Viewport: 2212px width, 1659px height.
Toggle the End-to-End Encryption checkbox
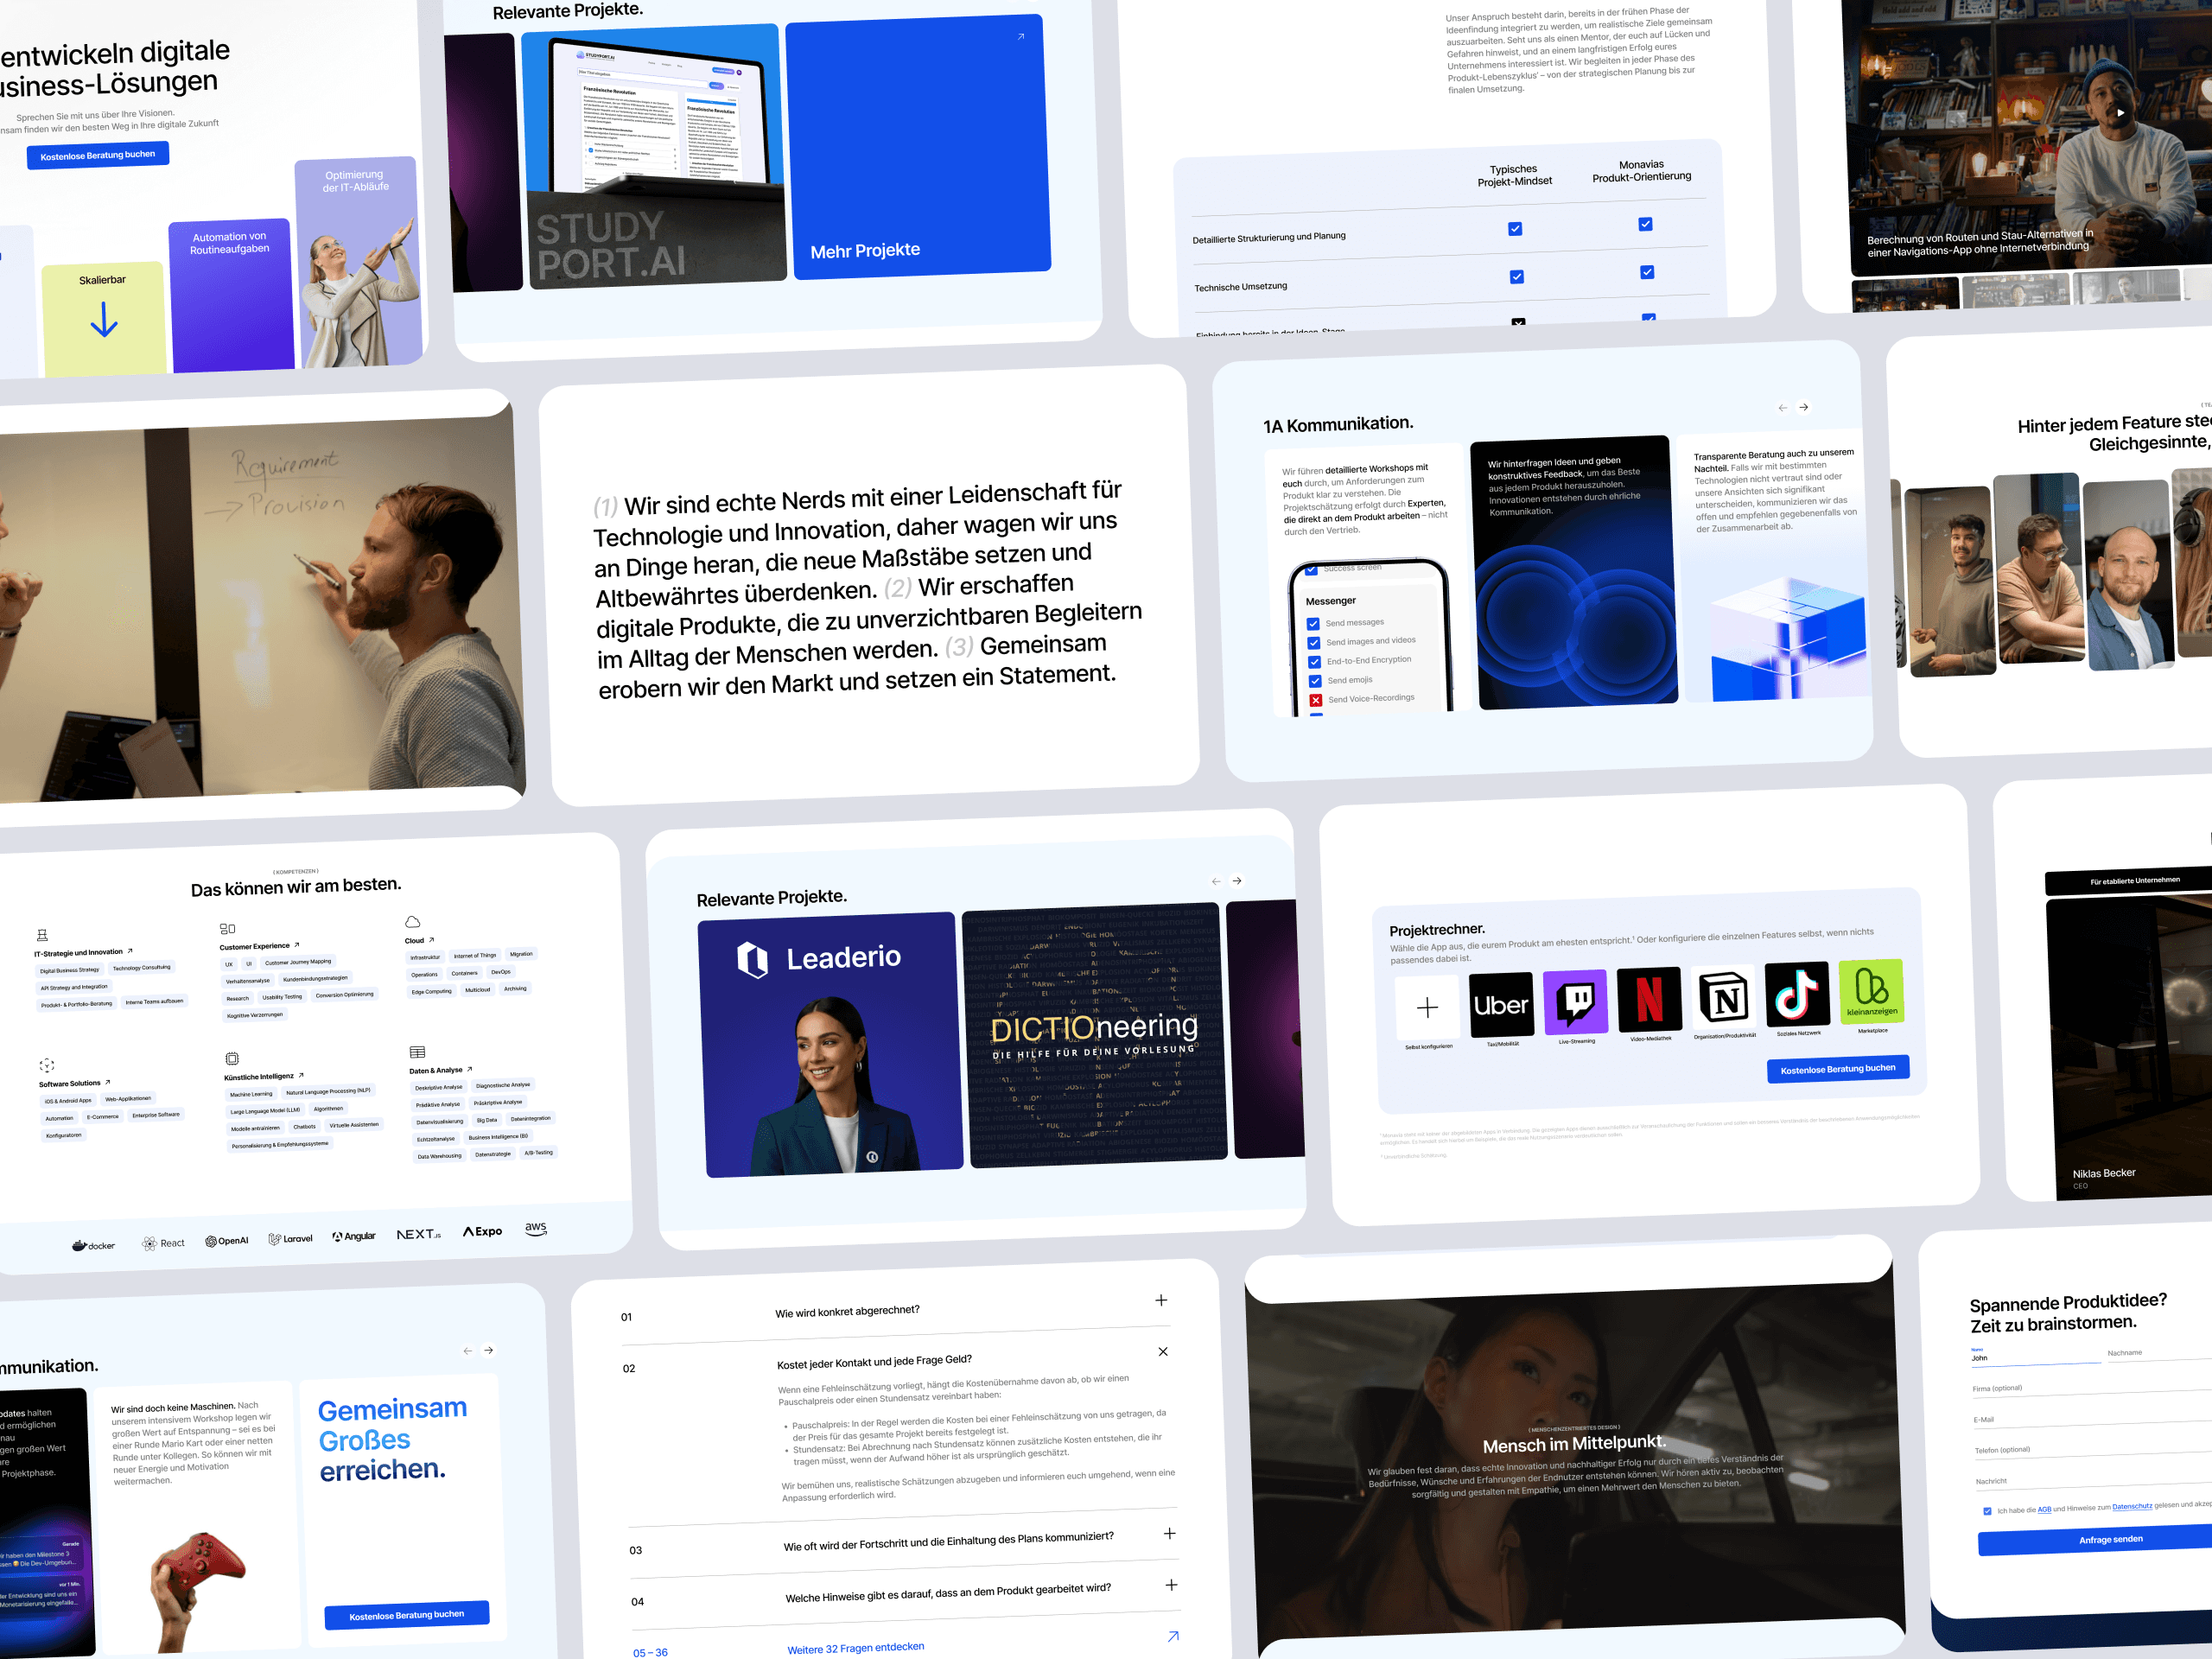pyautogui.click(x=1315, y=662)
